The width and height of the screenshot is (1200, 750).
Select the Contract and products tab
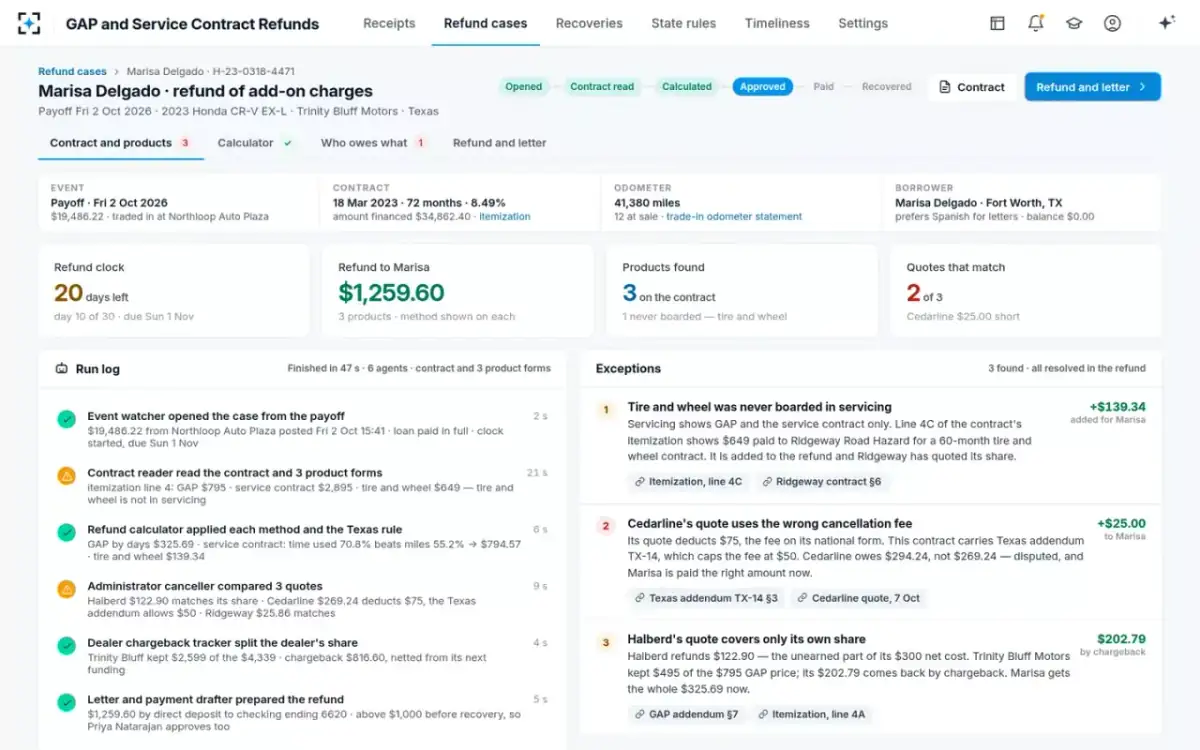(121, 143)
